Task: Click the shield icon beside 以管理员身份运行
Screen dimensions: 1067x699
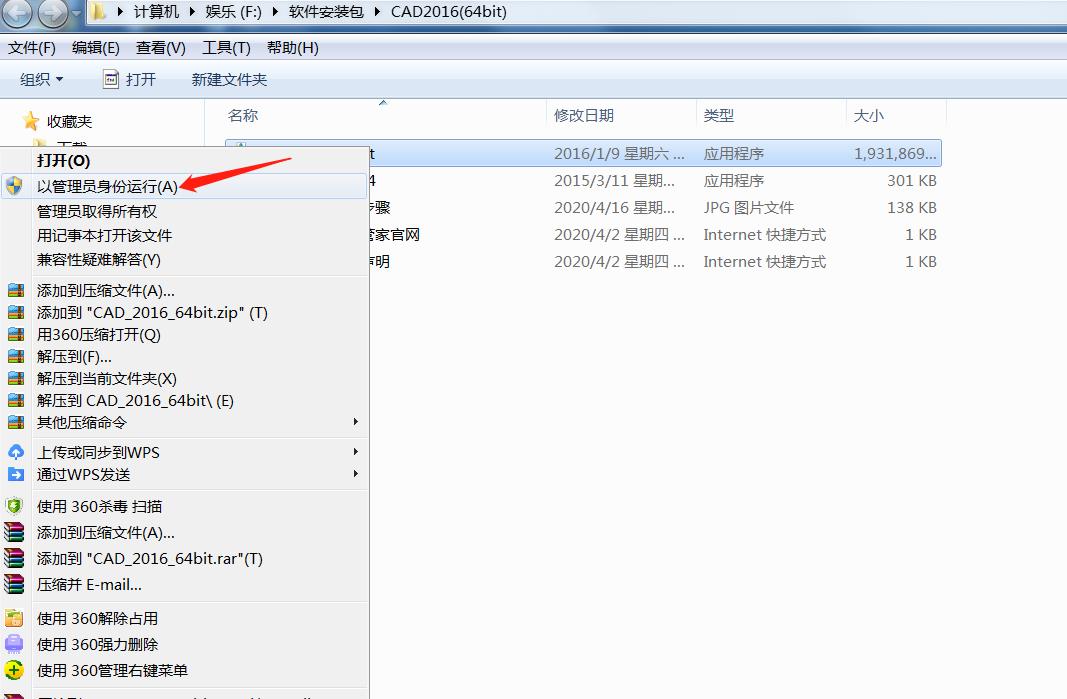Action: [x=14, y=186]
